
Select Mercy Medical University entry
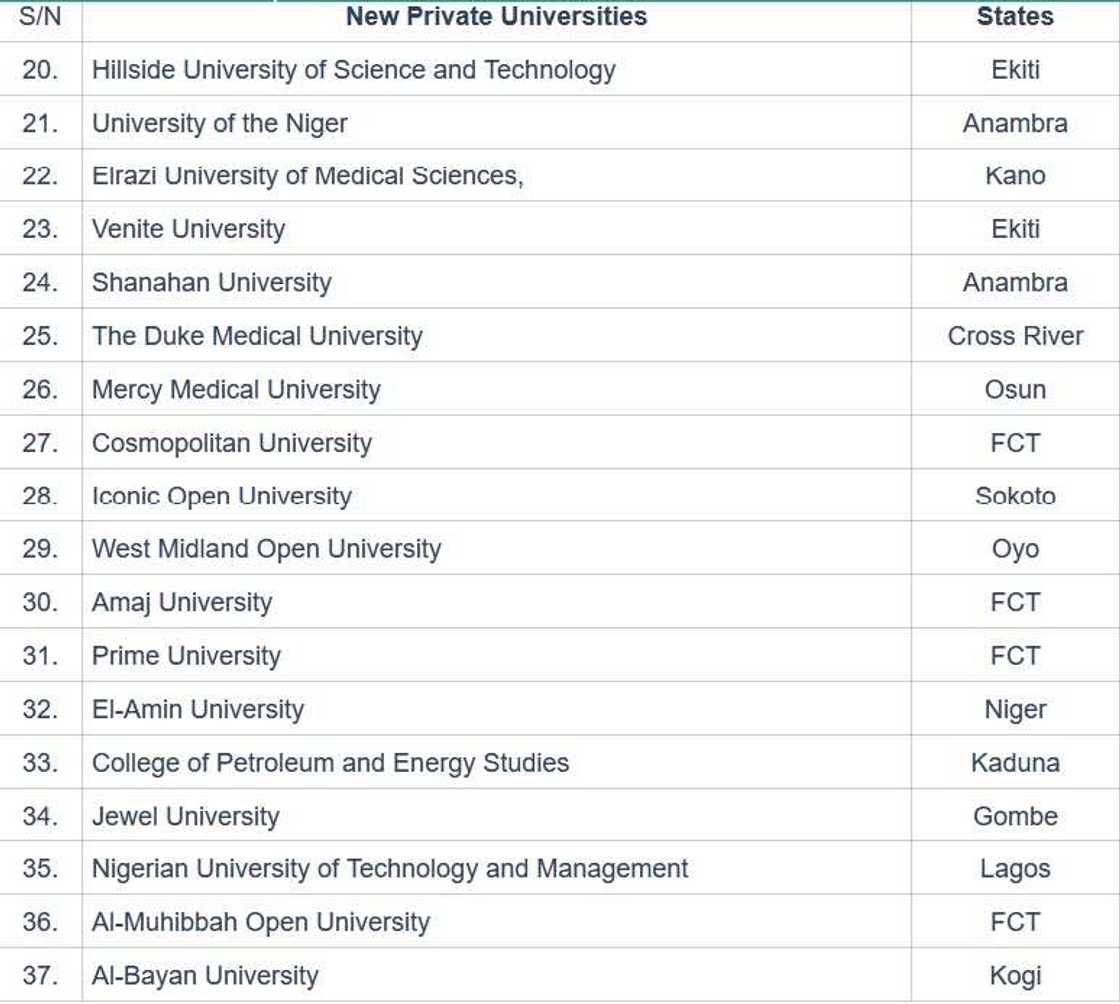[x=236, y=389]
